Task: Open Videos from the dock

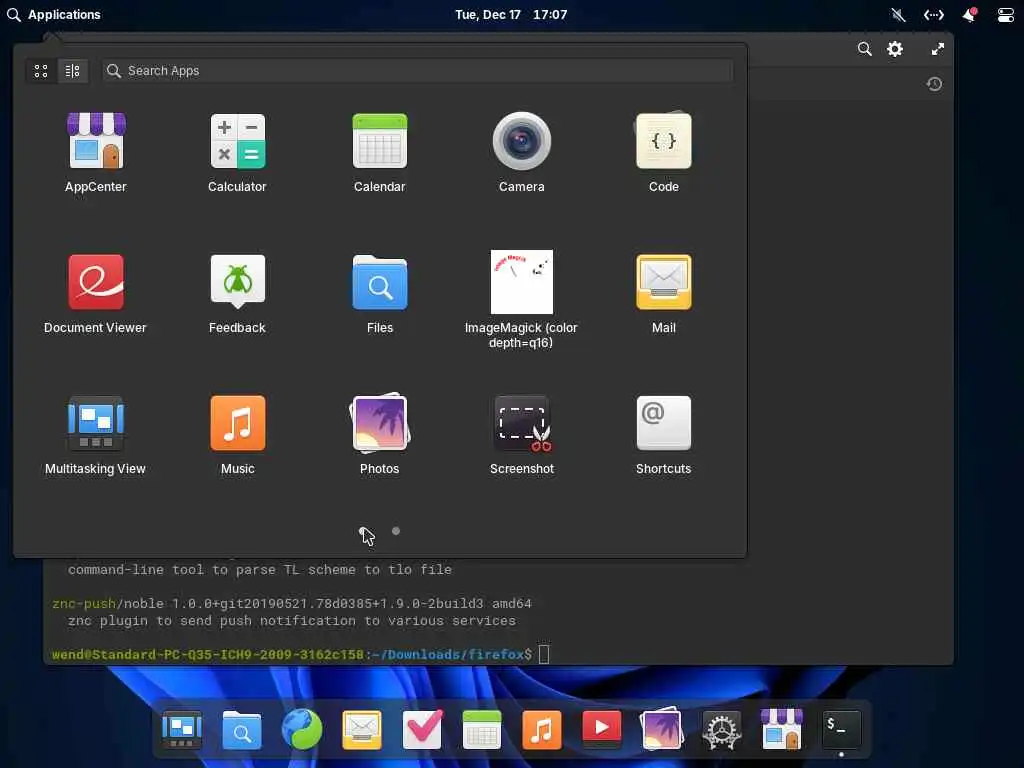Action: pos(601,728)
